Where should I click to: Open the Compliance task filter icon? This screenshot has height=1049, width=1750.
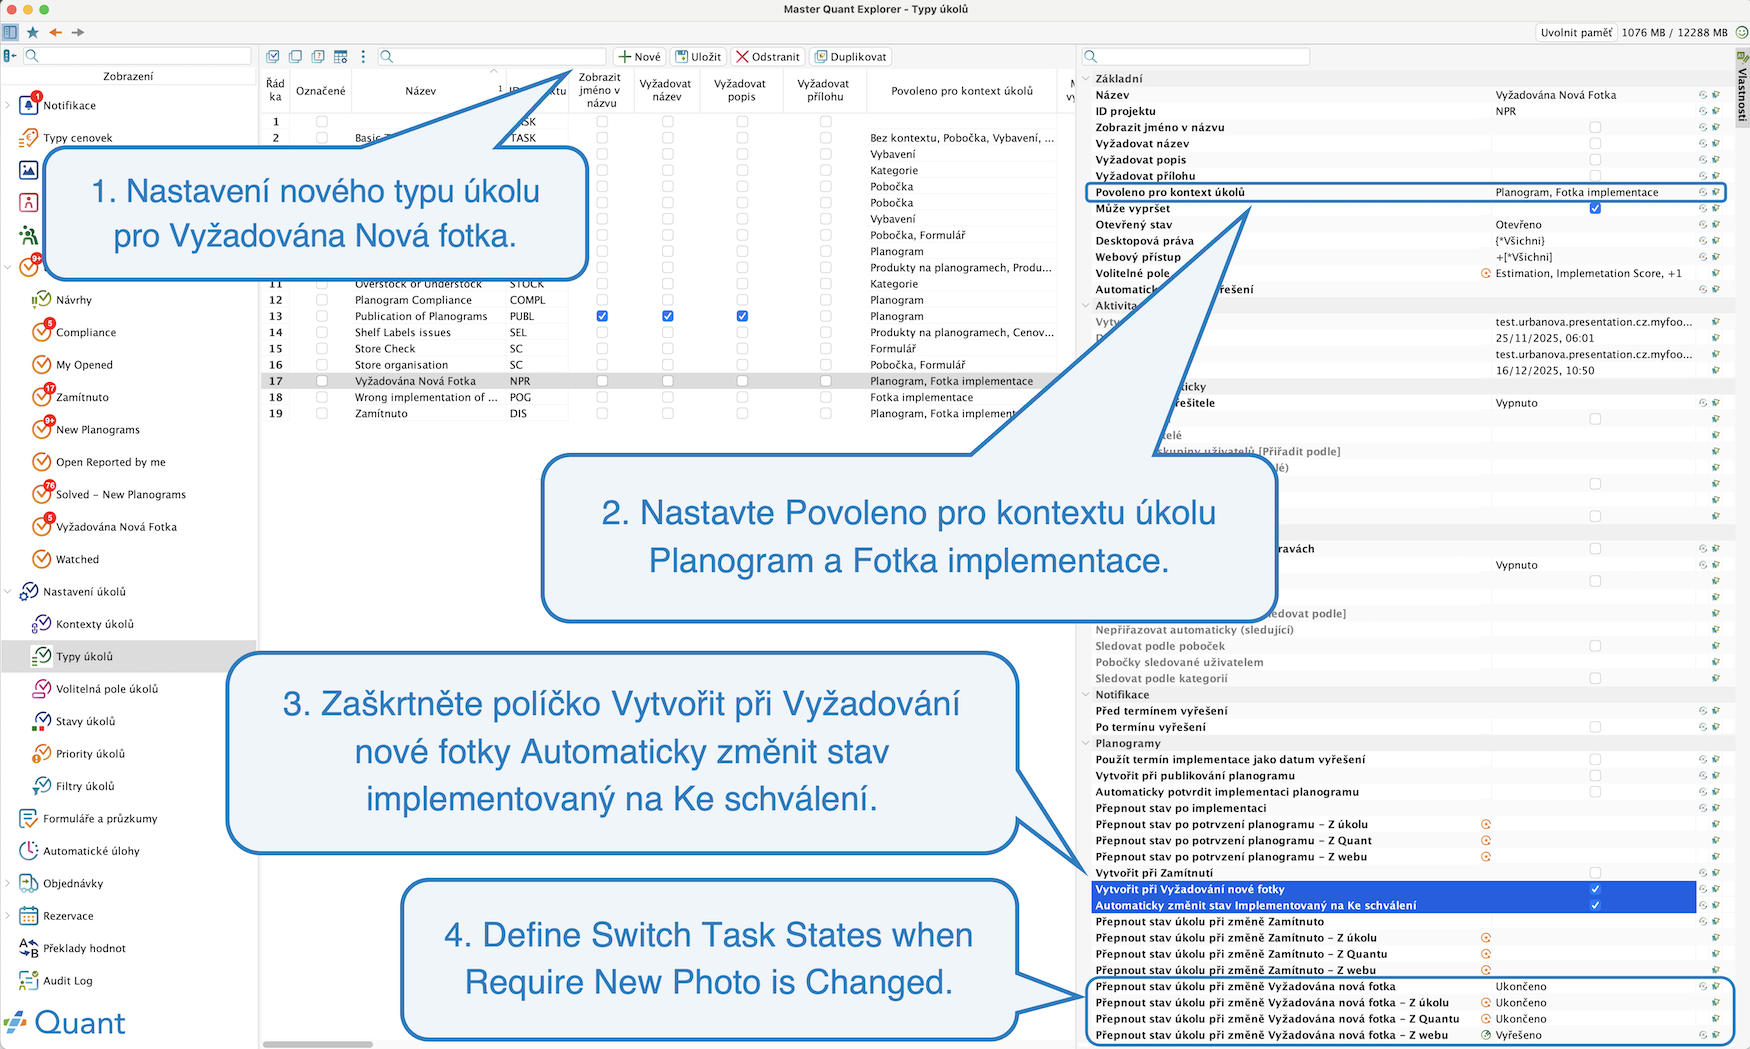click(x=42, y=332)
